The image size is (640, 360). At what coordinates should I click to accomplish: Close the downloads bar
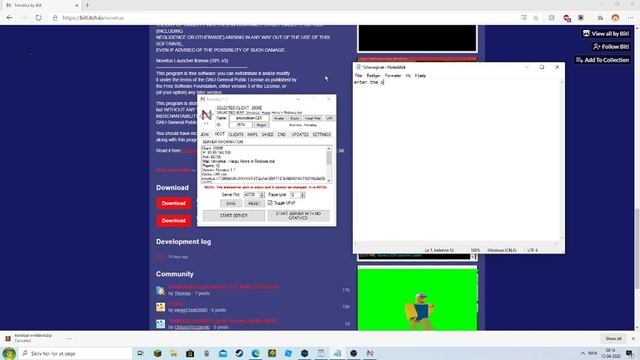[x=633, y=339]
